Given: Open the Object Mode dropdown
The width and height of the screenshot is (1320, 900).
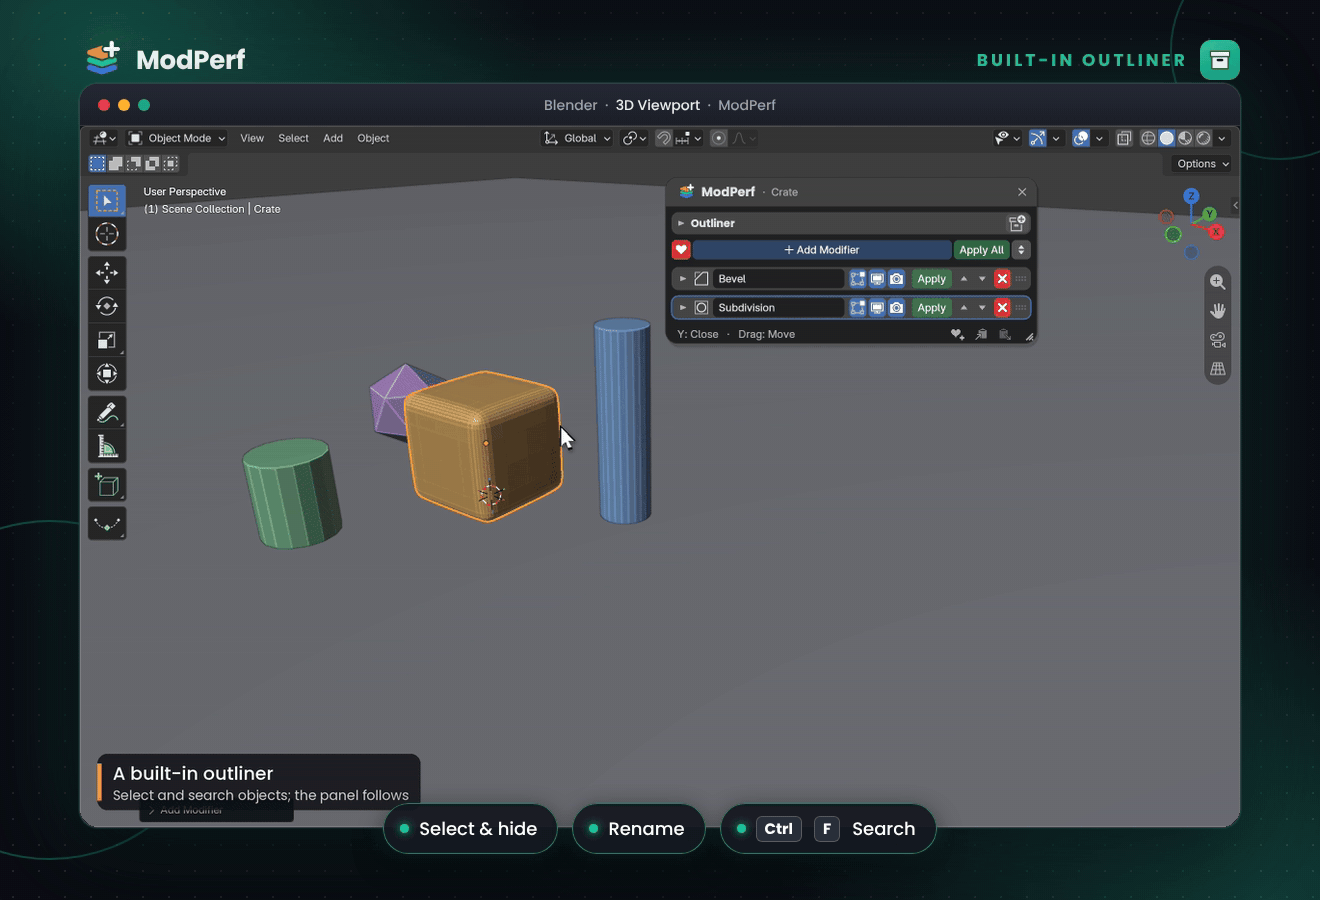Looking at the screenshot, I should [x=177, y=138].
